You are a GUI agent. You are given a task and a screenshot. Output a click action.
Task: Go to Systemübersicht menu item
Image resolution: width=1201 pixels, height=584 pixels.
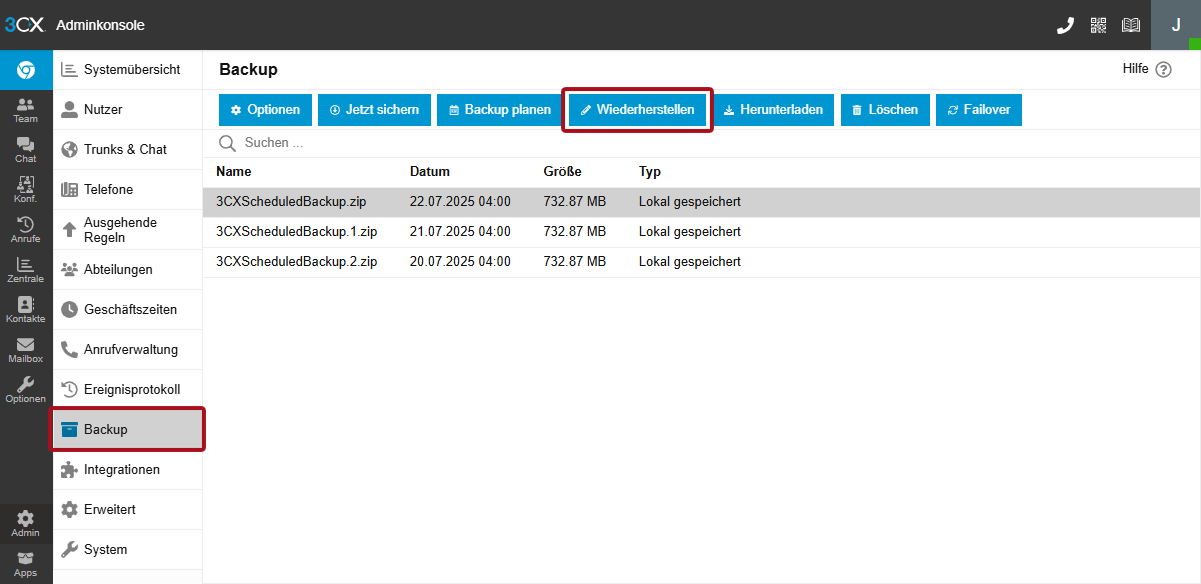point(131,70)
